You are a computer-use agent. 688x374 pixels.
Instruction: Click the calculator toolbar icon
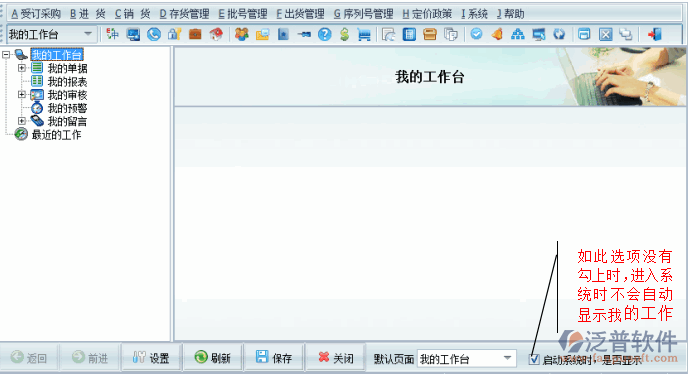(x=409, y=34)
